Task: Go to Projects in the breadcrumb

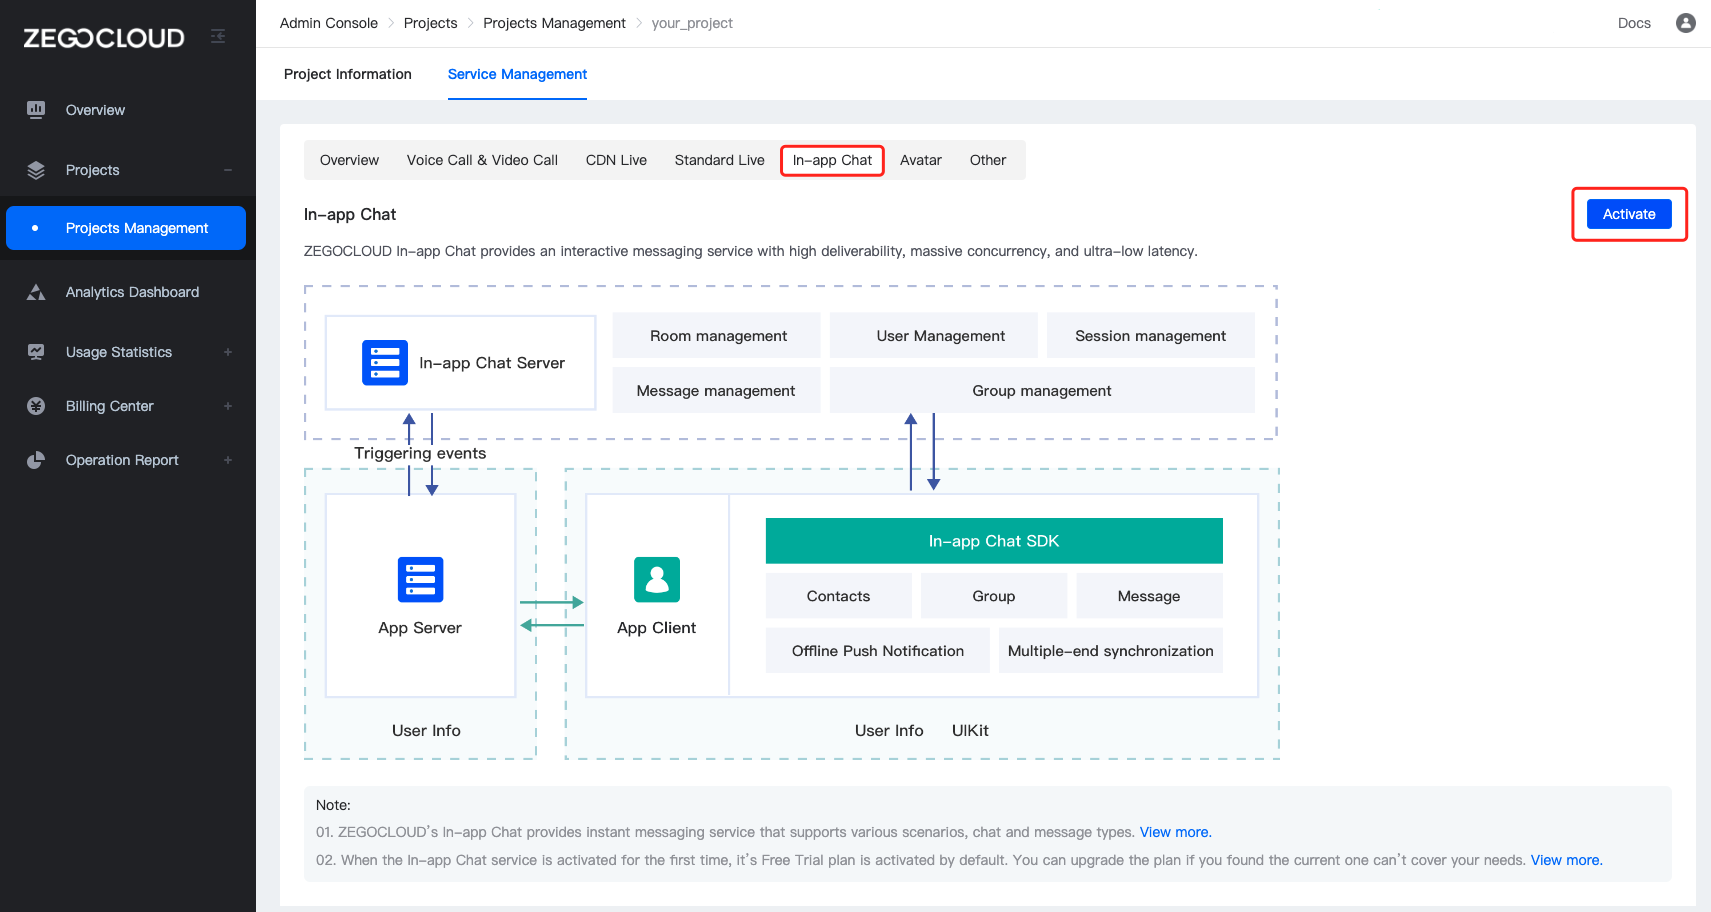Action: coord(430,23)
